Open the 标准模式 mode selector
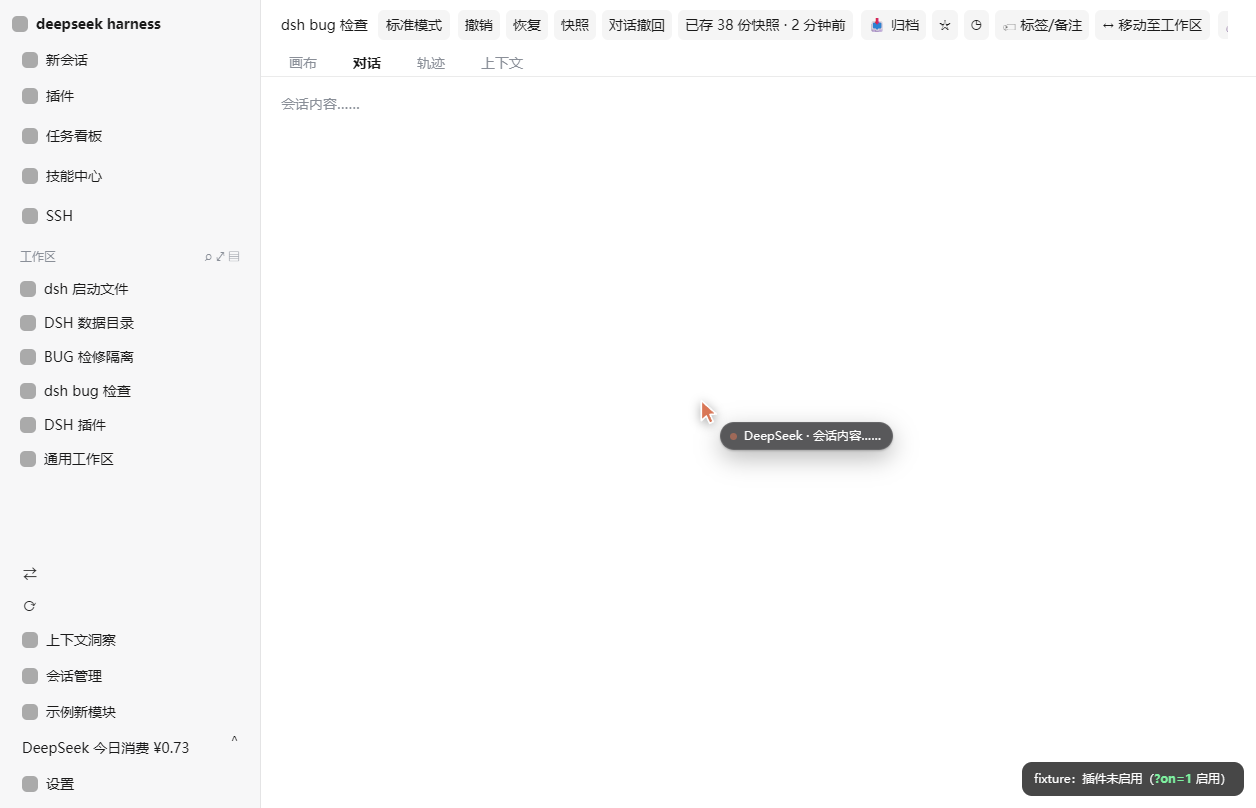 [414, 25]
